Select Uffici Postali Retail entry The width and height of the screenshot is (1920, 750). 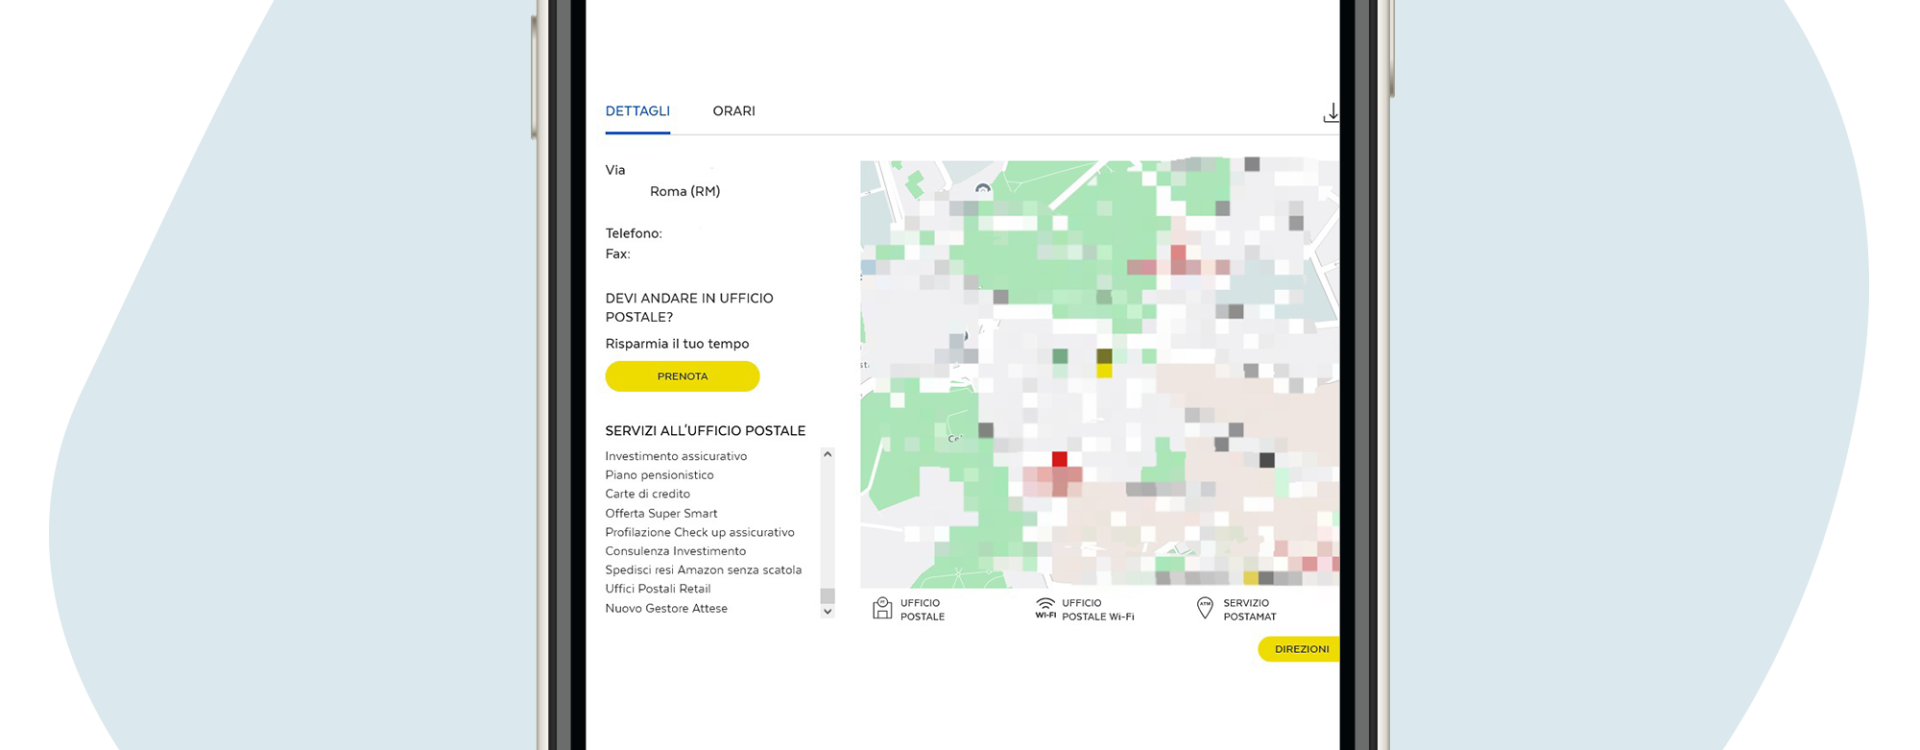click(657, 589)
